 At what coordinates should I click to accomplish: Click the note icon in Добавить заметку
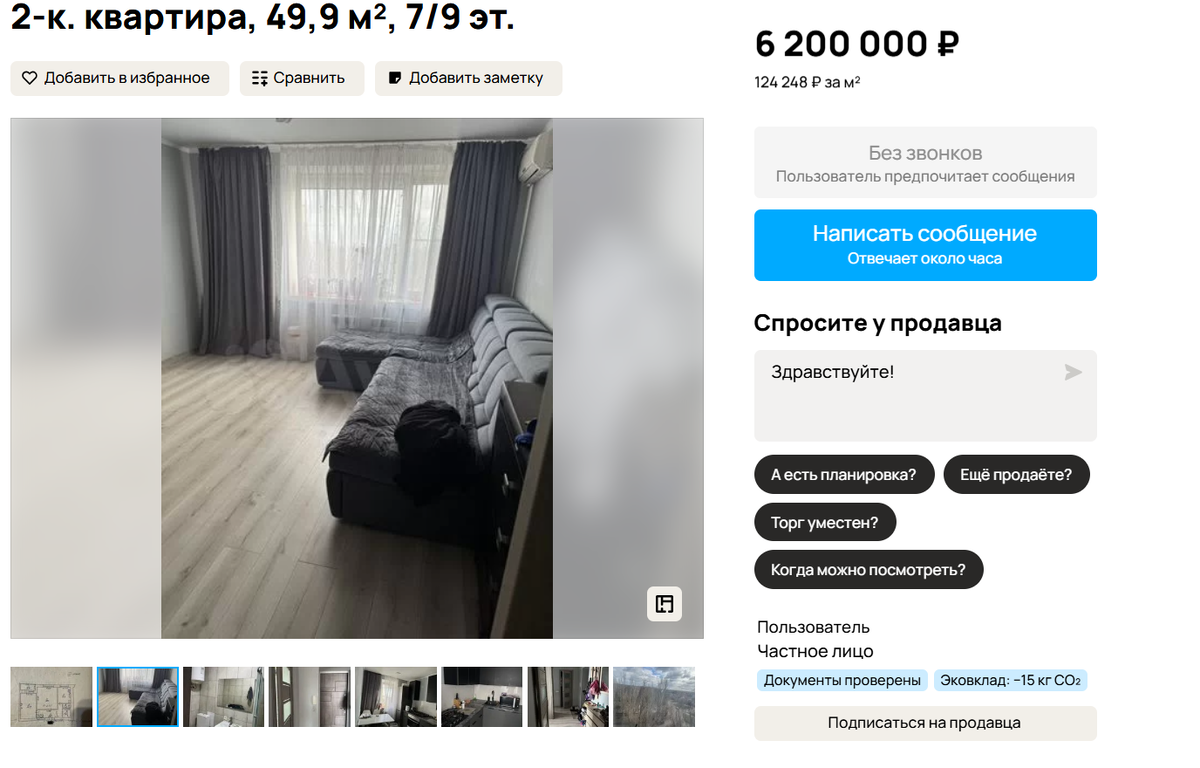[395, 78]
